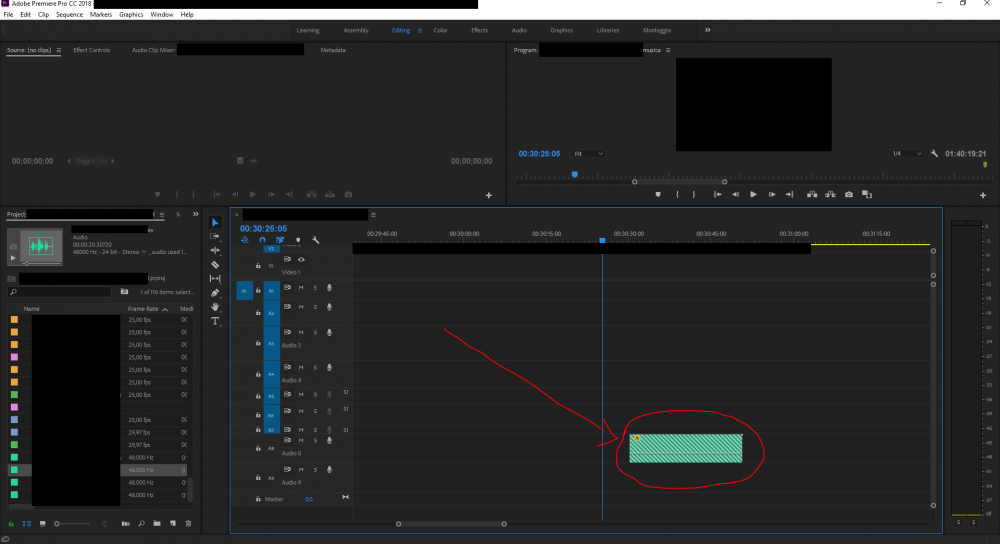Open the Sequence menu

(70, 15)
